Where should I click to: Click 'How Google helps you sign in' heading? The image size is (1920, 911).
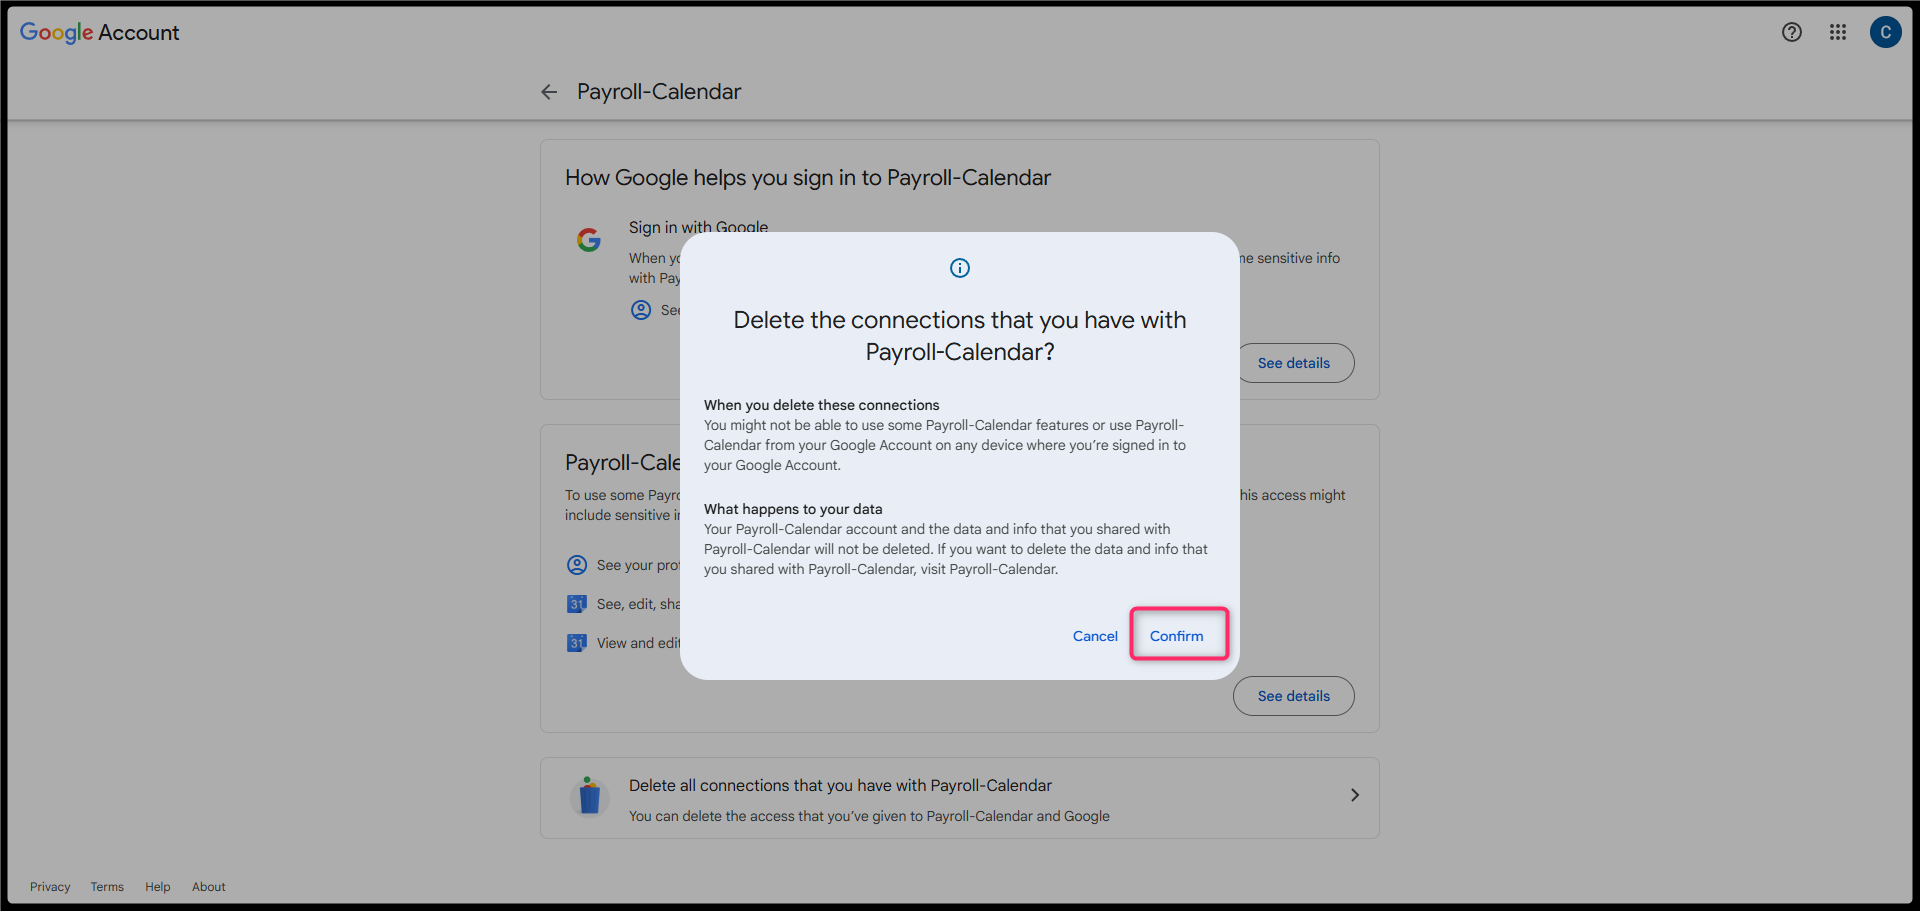(808, 178)
